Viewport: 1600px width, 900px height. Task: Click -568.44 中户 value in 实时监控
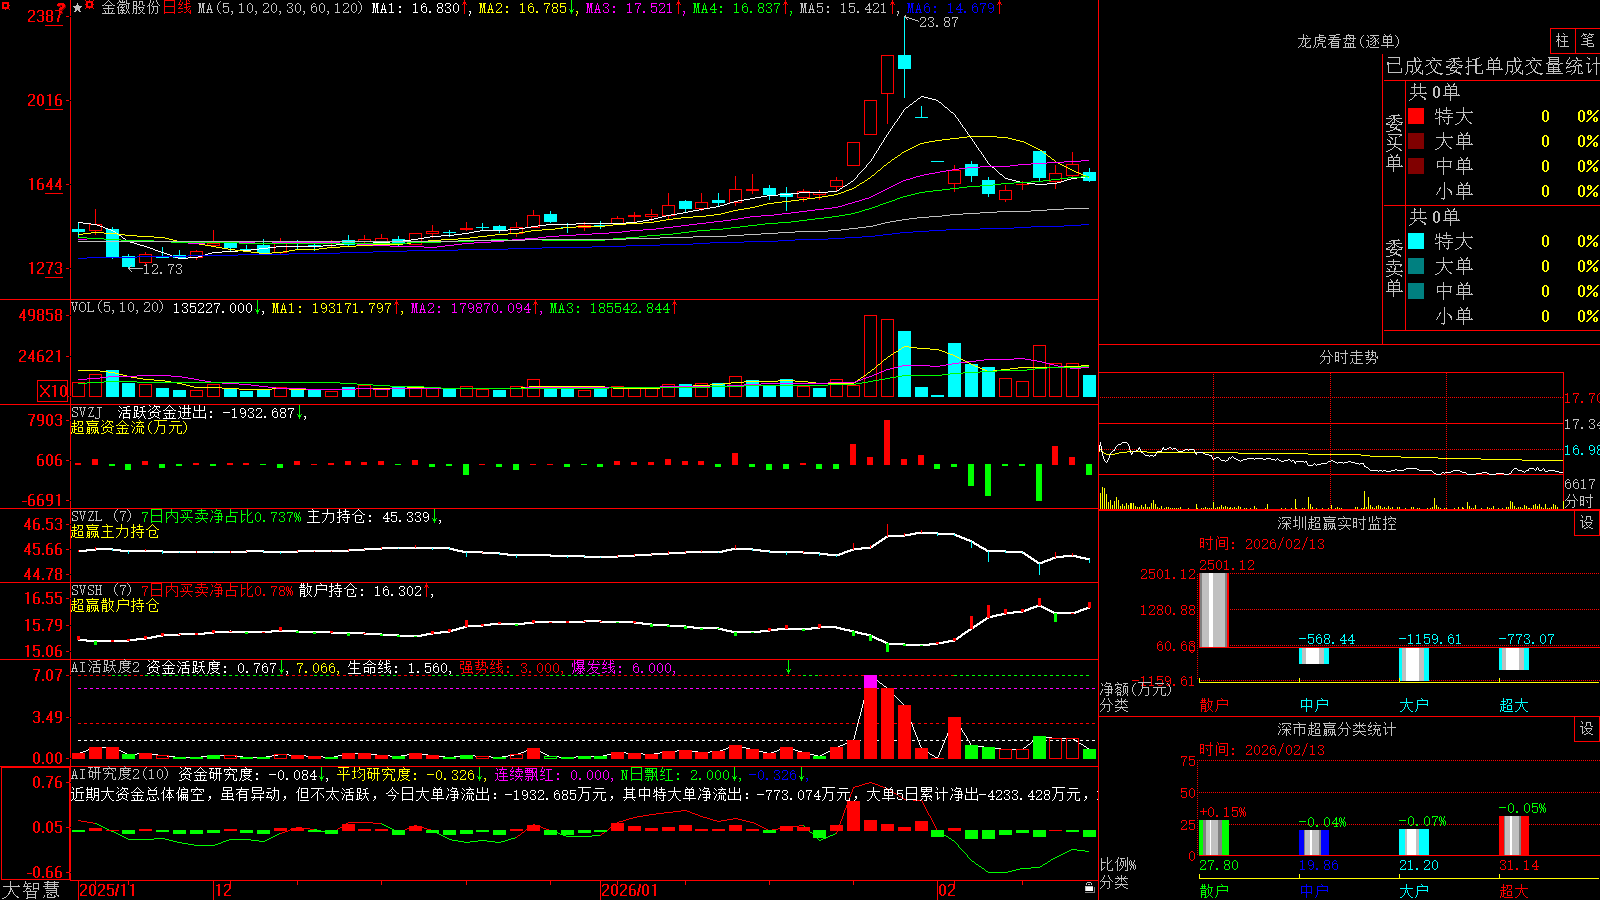[1327, 639]
